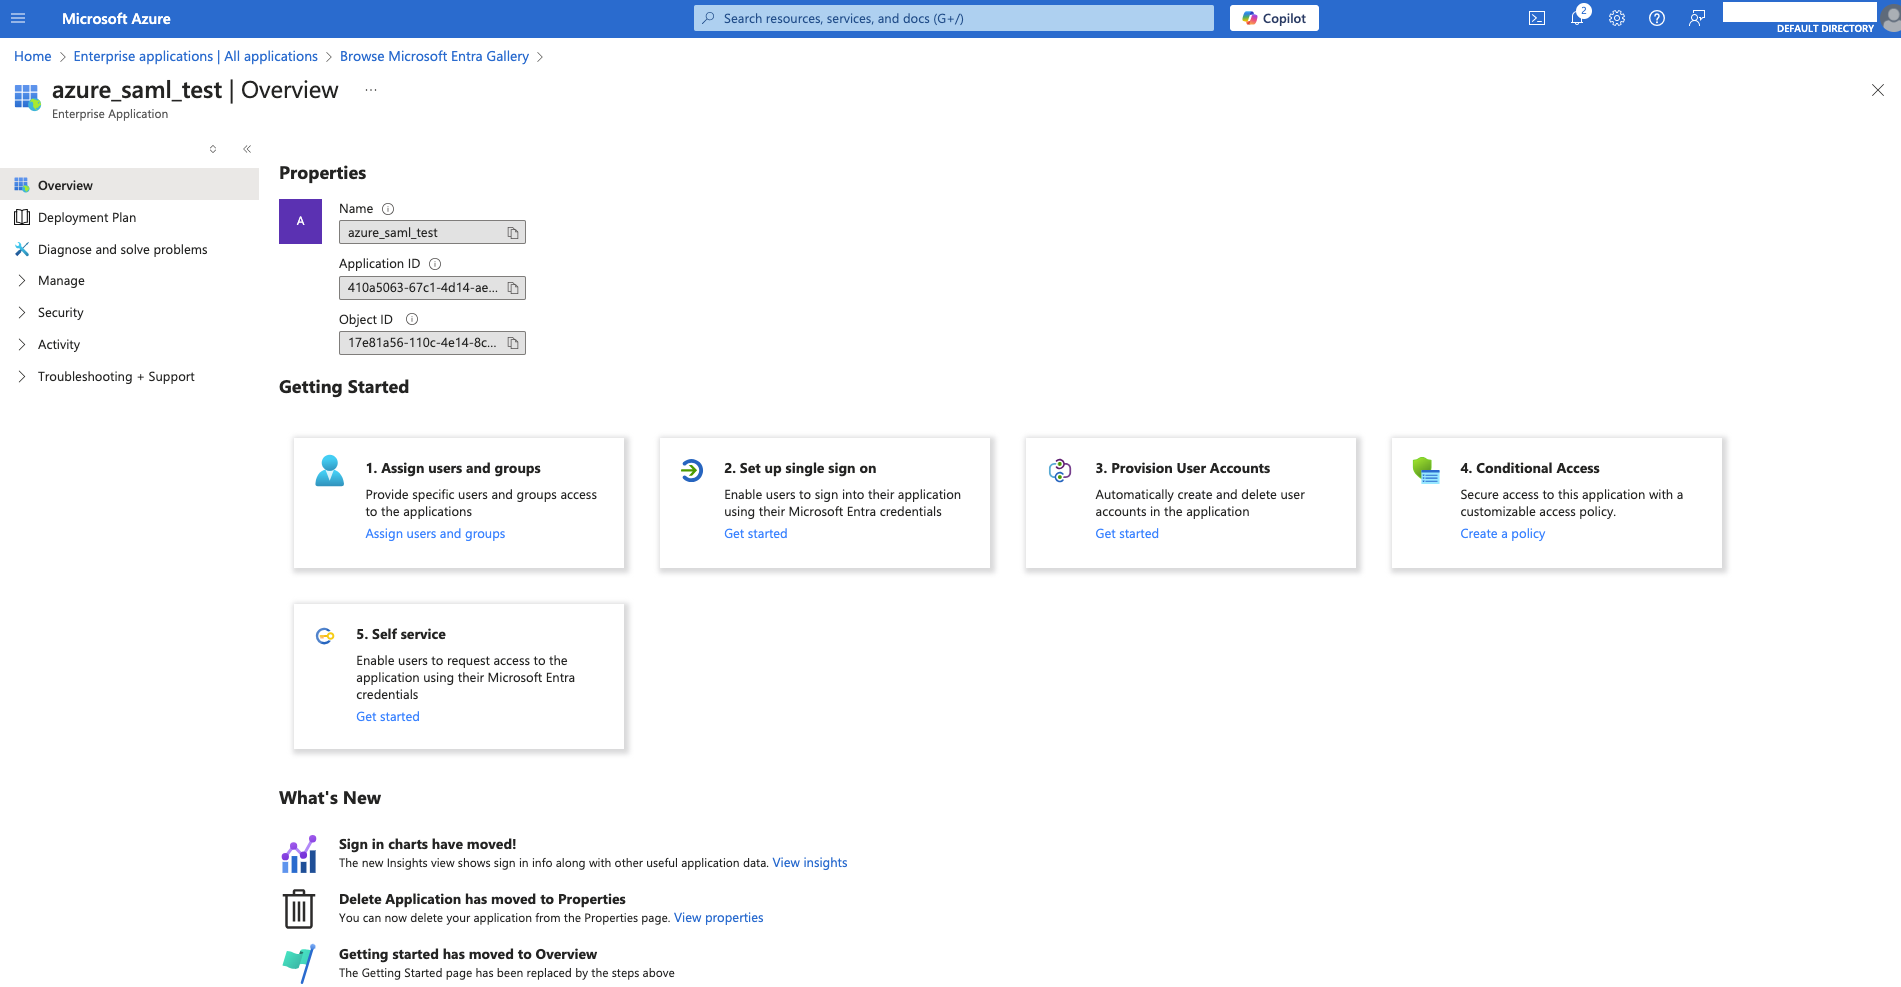The width and height of the screenshot is (1901, 987).
Task: Open the Azure portal hamburger menu
Action: click(18, 18)
